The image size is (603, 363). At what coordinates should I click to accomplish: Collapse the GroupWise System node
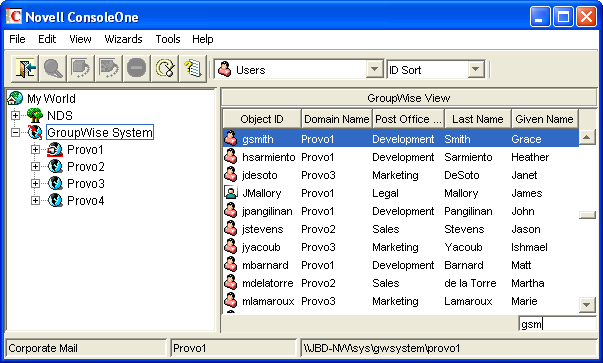tap(15, 133)
